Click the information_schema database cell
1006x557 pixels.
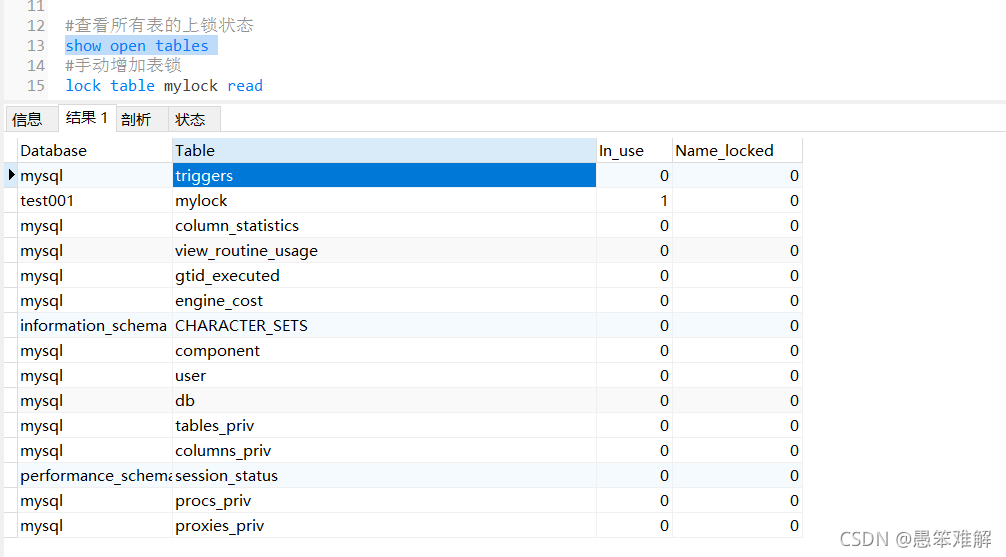pos(95,325)
